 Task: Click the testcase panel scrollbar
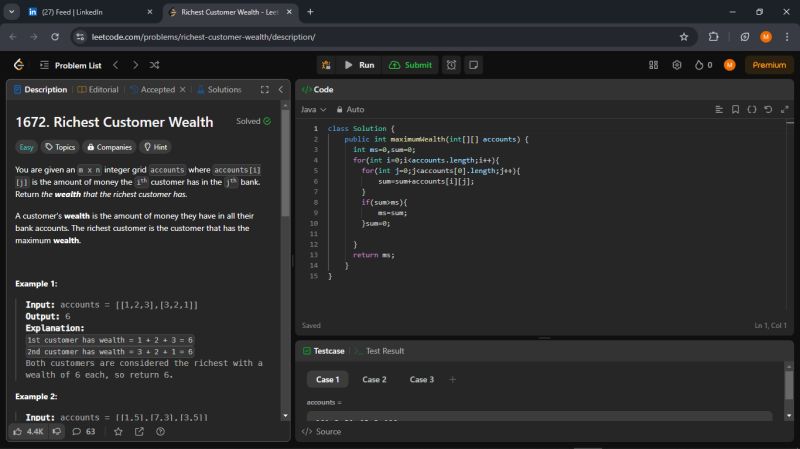point(789,386)
